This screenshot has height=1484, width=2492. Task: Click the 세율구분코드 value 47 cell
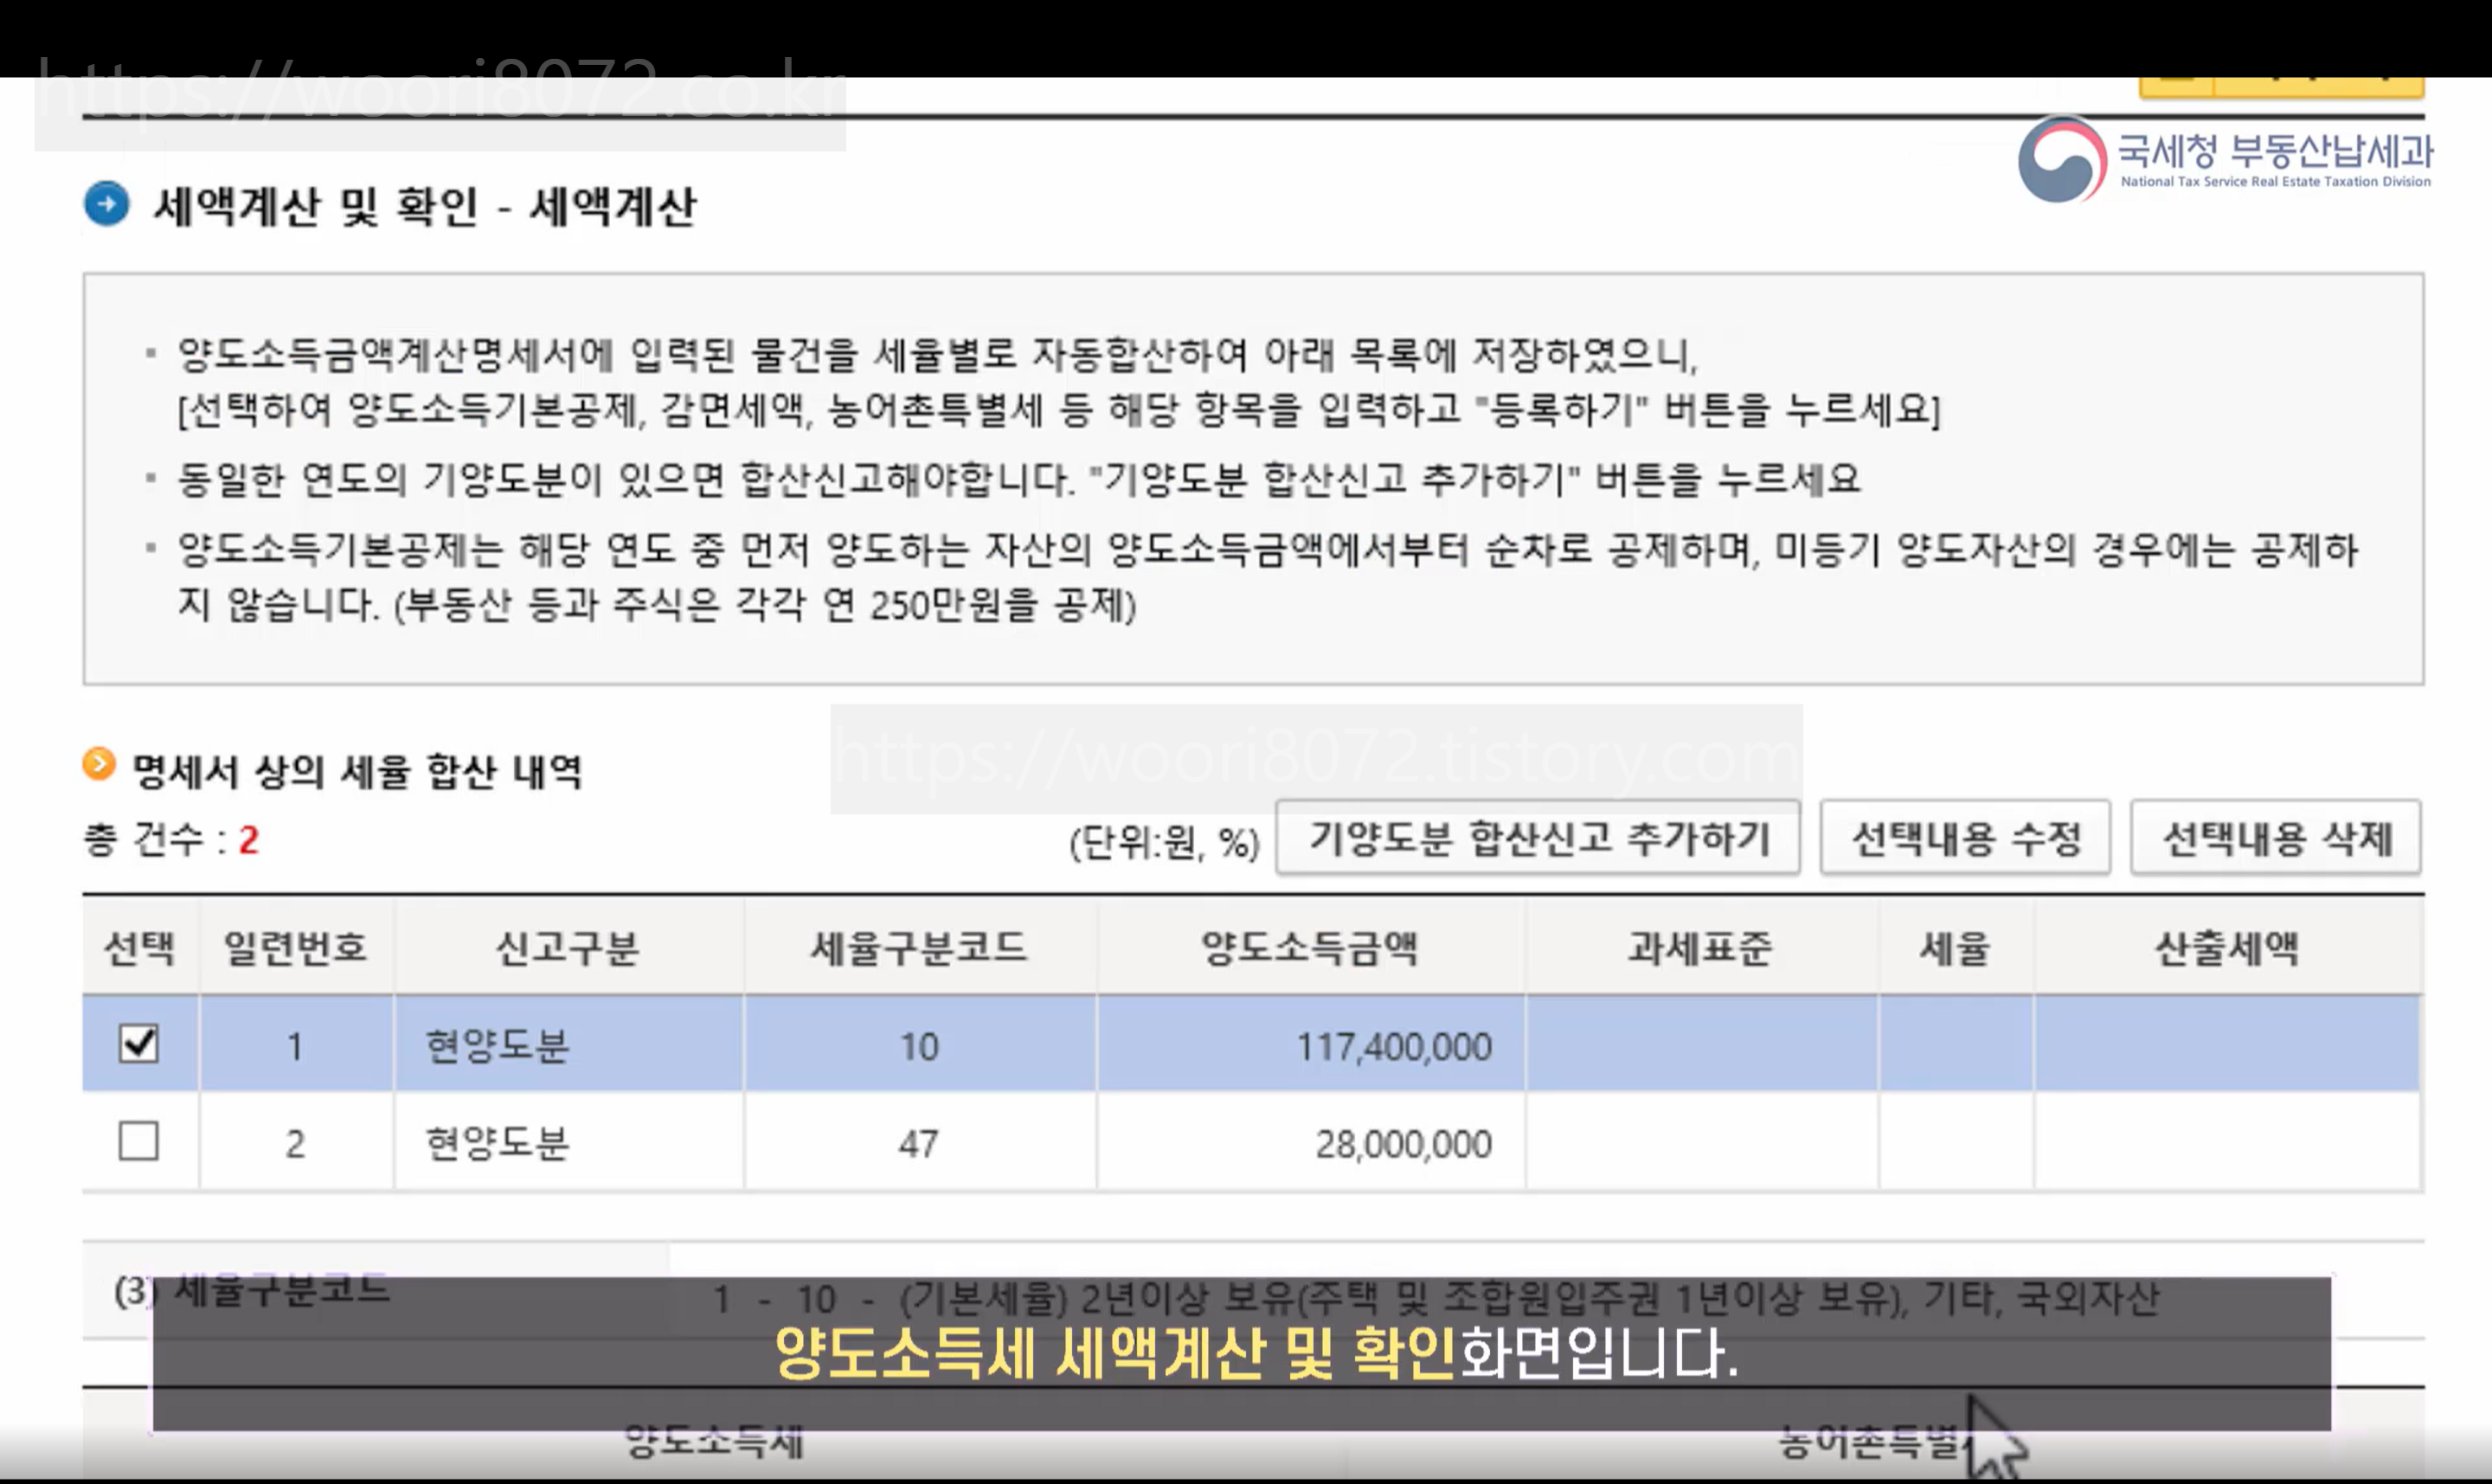(x=918, y=1143)
